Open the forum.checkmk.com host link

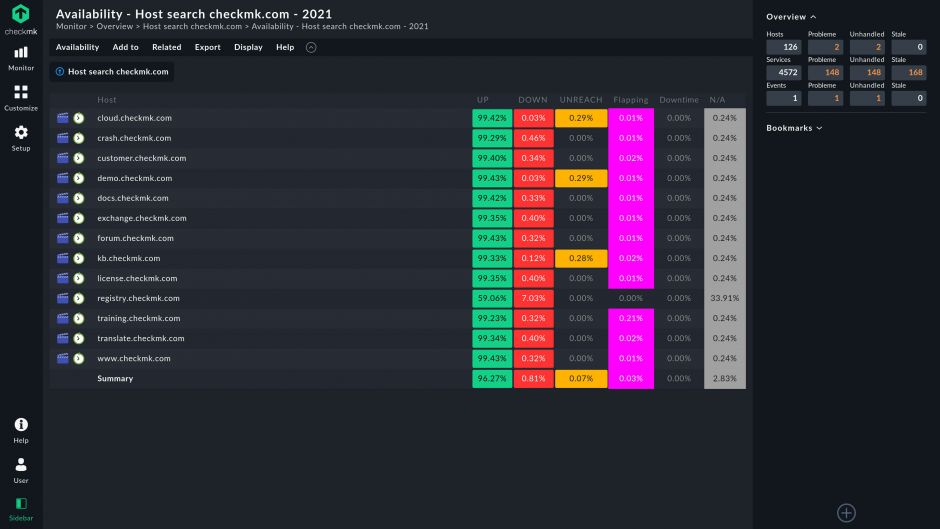(x=135, y=238)
